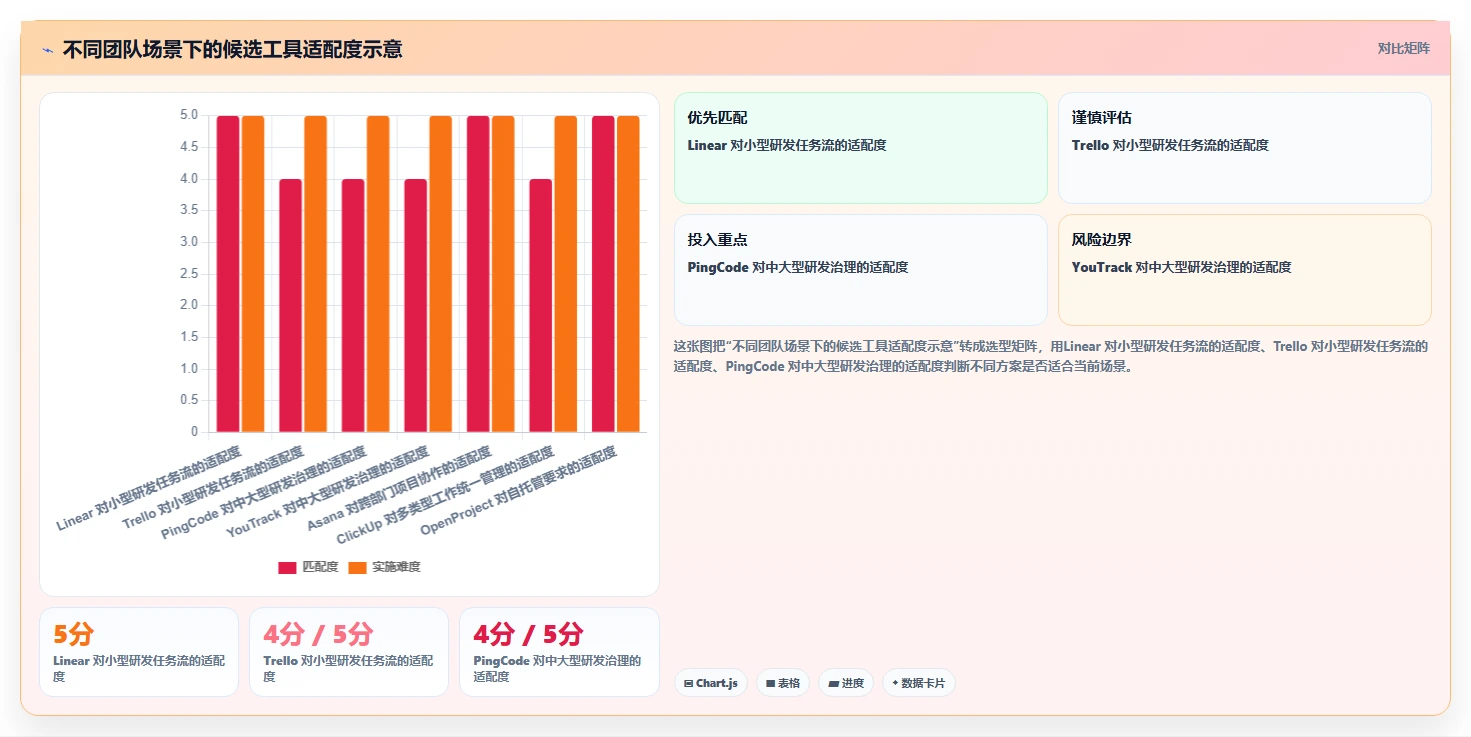Click the red Trello 匹配度 bar
1471x737 pixels.
(x=290, y=306)
